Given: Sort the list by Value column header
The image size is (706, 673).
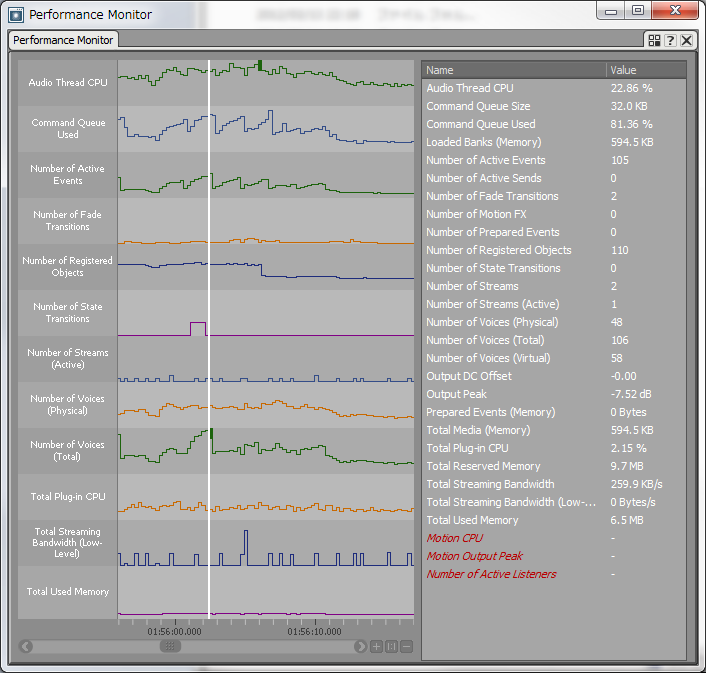Looking at the screenshot, I should pyautogui.click(x=645, y=70).
